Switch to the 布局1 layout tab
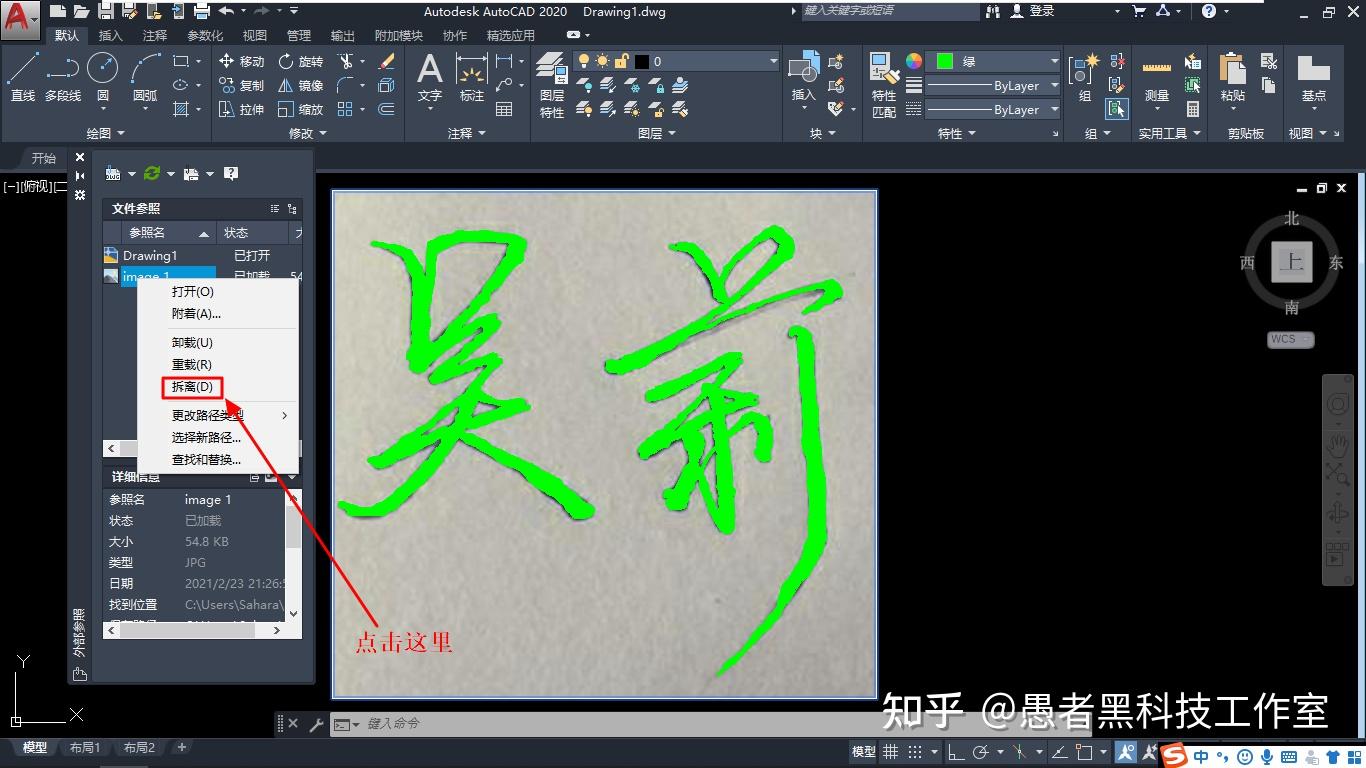 tap(86, 746)
